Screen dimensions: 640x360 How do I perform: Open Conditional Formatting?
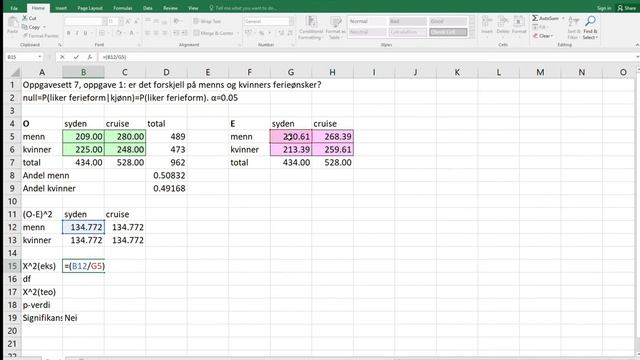click(311, 27)
